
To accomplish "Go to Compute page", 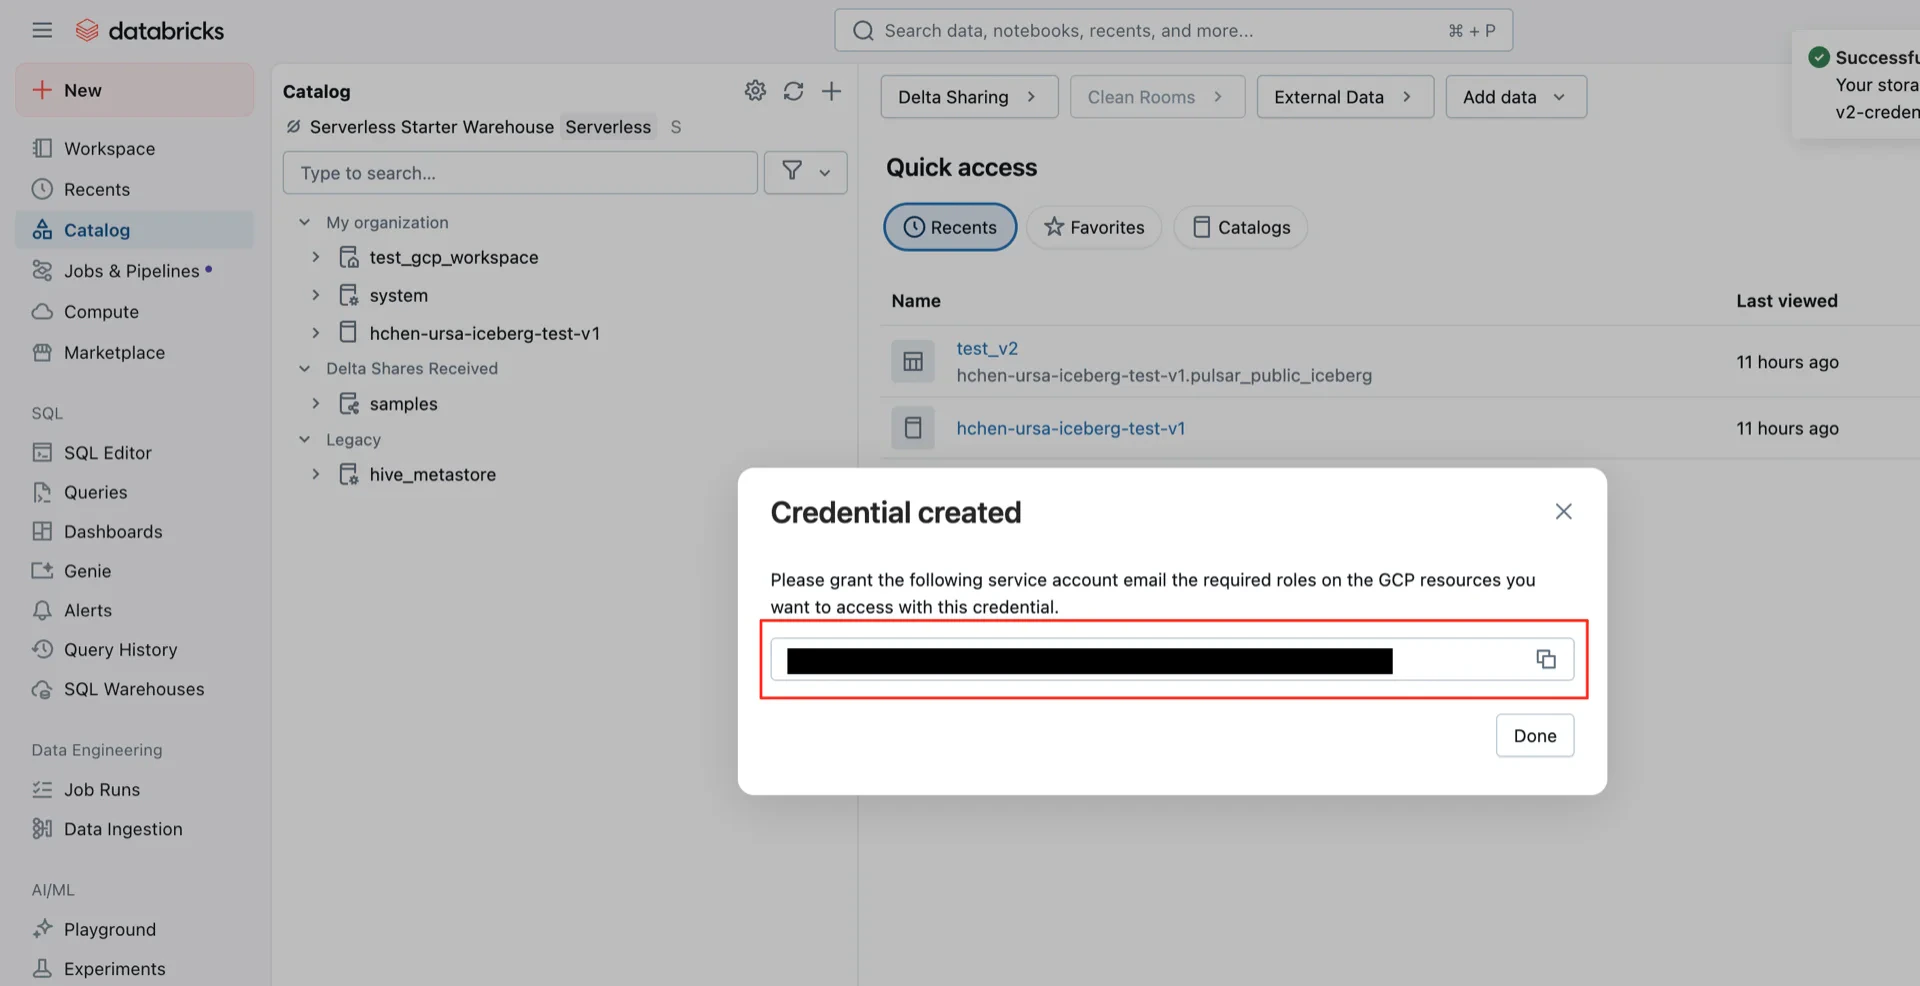I will (135, 312).
